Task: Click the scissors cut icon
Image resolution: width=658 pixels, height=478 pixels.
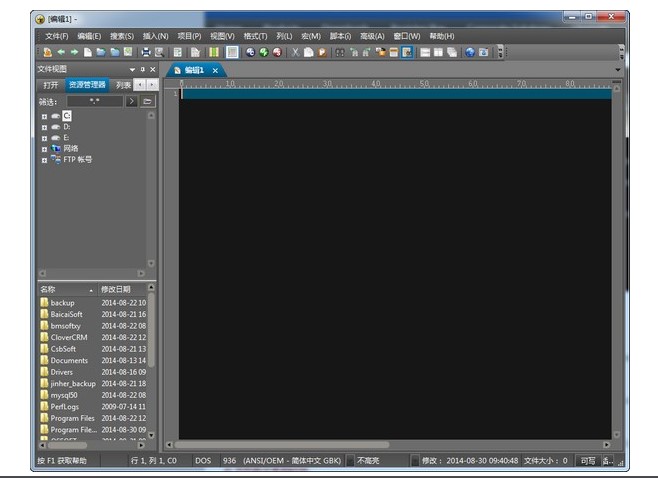Action: [295, 52]
